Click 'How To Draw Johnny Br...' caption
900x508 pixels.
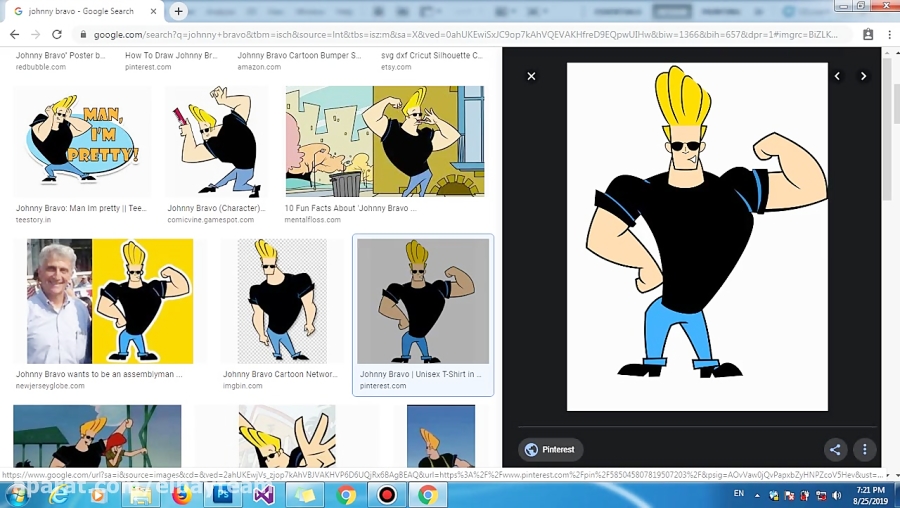171,56
